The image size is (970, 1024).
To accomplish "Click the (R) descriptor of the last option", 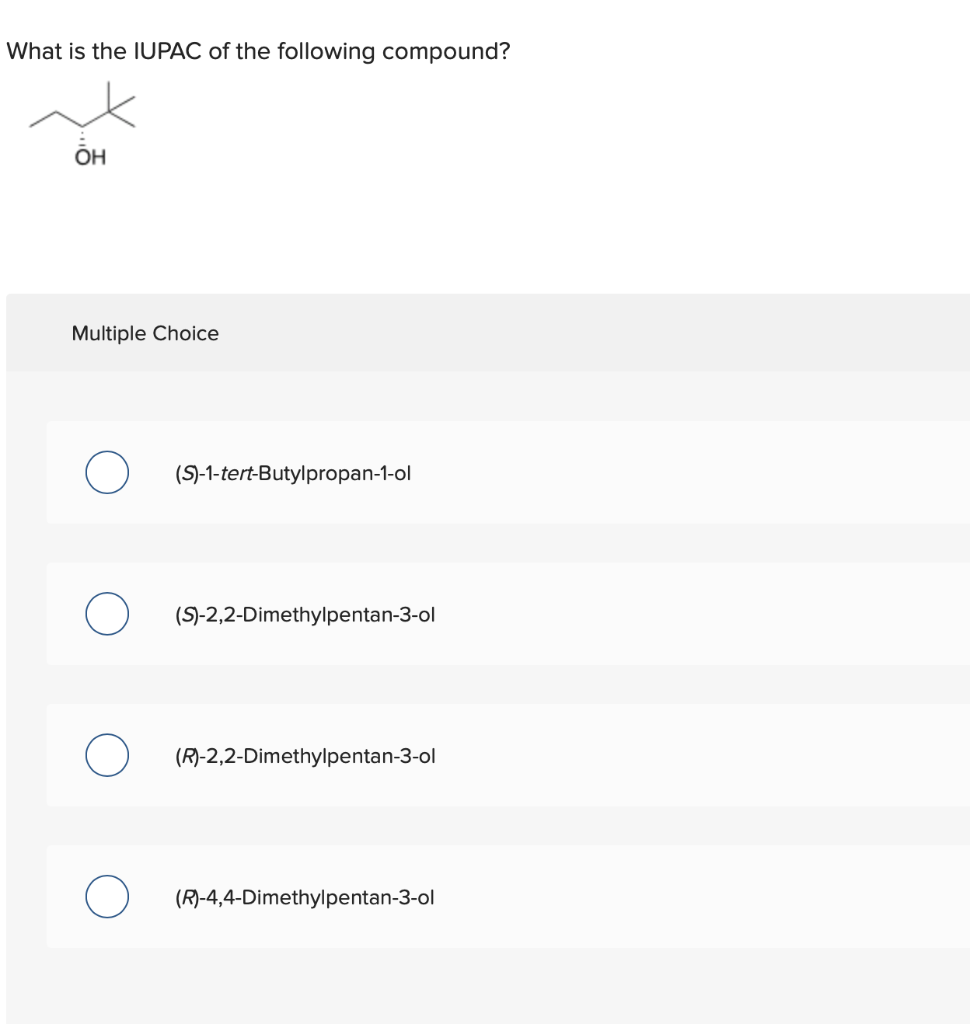I will 184,897.
